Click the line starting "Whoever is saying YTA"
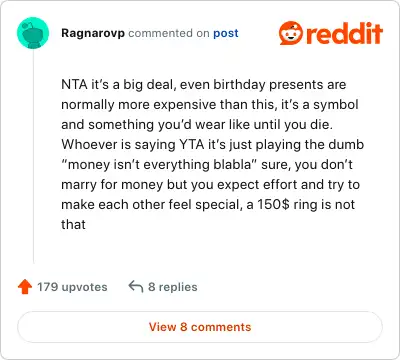 point(213,145)
